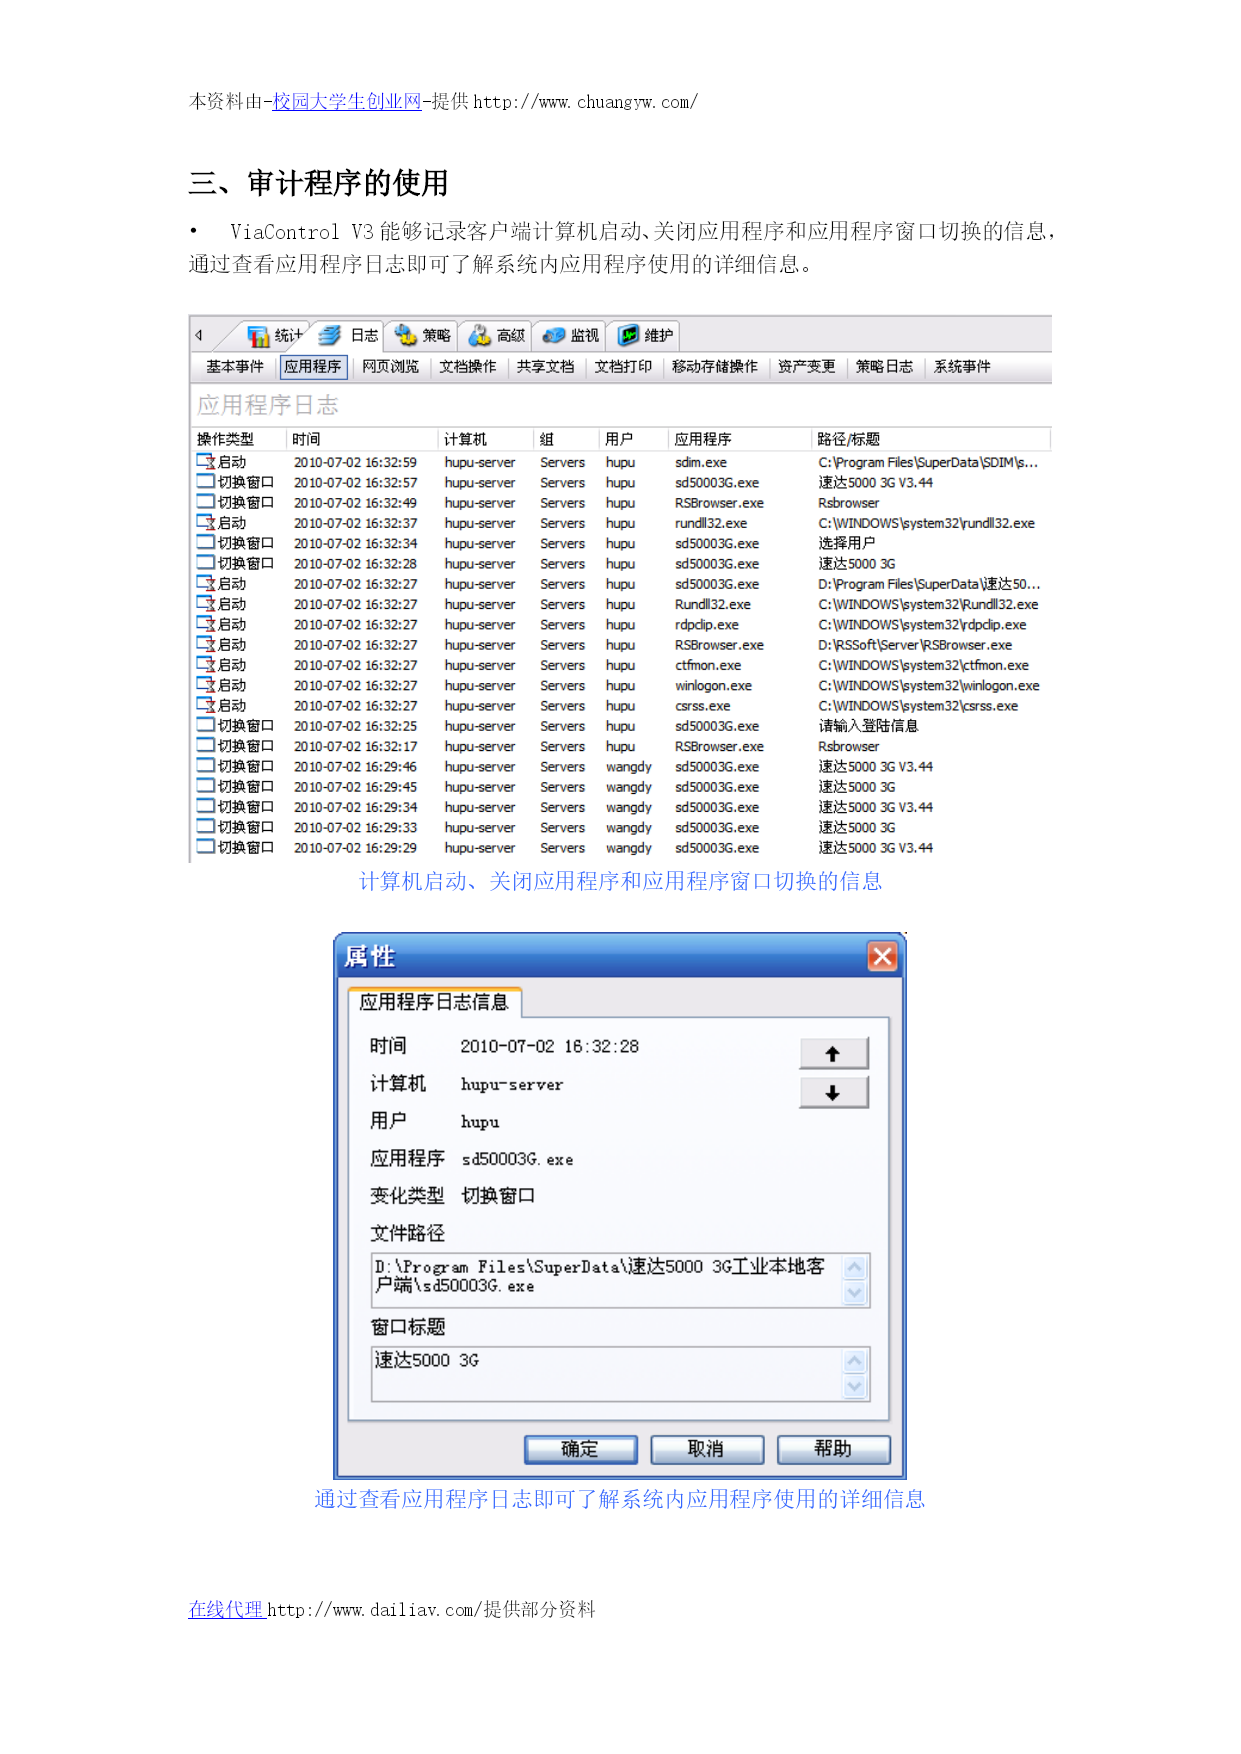Open the 日志 log toolbar tab
This screenshot has height=1754, width=1241.
point(349,336)
